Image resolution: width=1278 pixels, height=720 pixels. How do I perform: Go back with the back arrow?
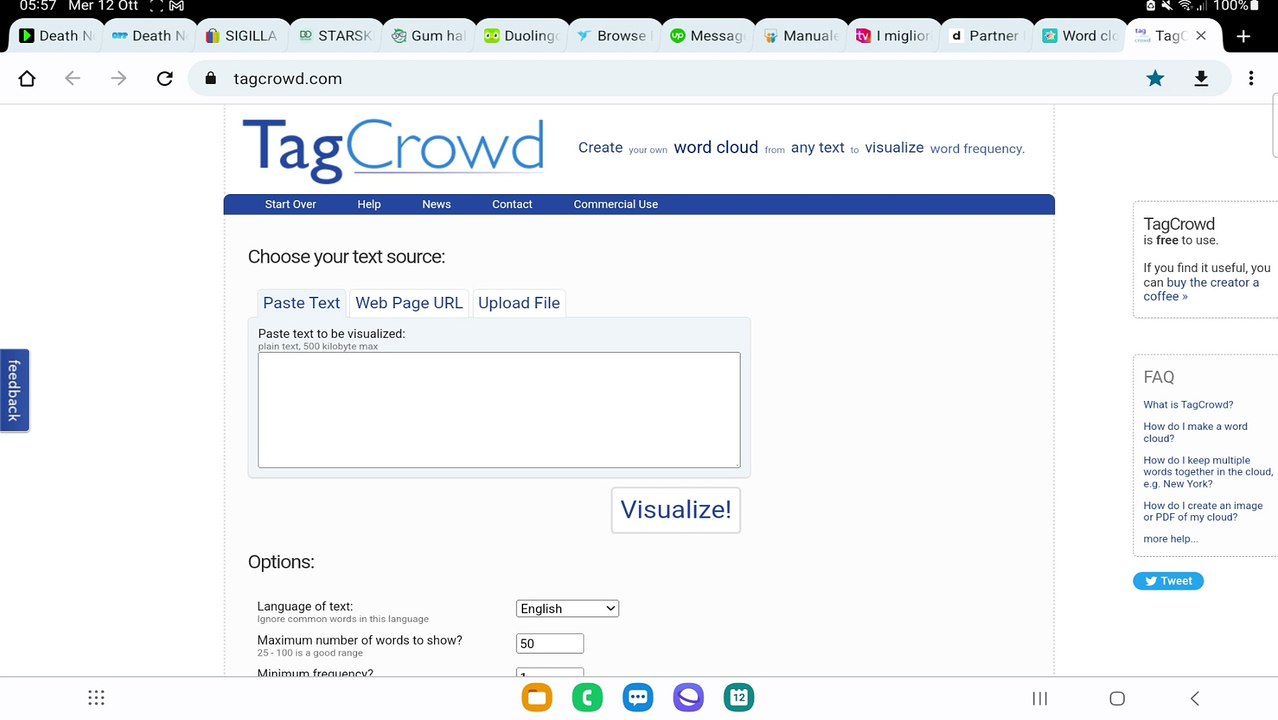pyautogui.click(x=72, y=78)
